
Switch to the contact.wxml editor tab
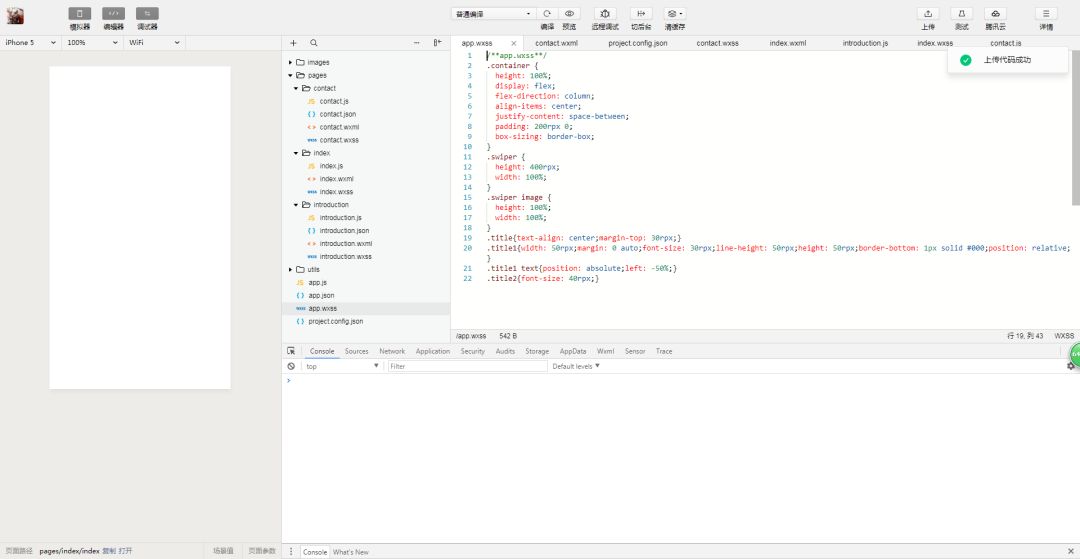pos(557,43)
